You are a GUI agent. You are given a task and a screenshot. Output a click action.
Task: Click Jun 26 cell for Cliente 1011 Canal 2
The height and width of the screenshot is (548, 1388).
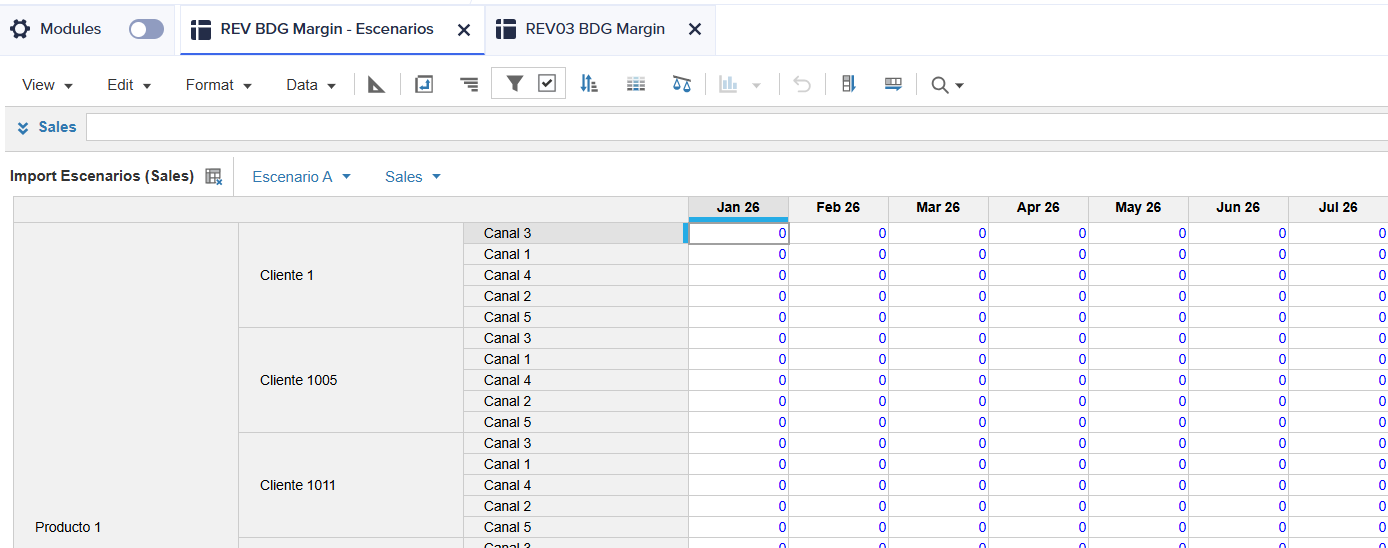1238,506
